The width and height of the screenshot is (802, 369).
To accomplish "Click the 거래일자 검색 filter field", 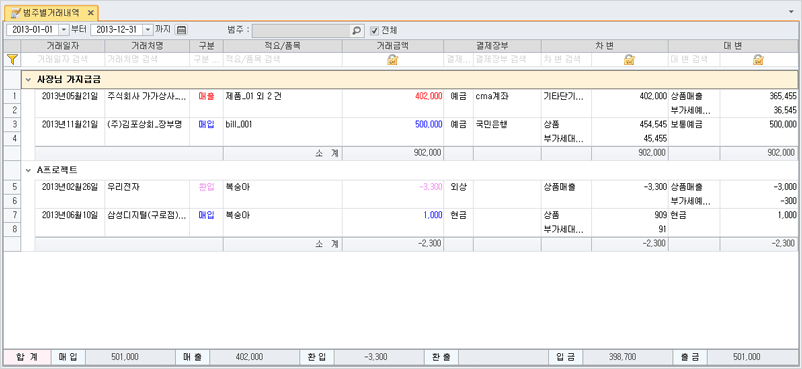I will [63, 60].
